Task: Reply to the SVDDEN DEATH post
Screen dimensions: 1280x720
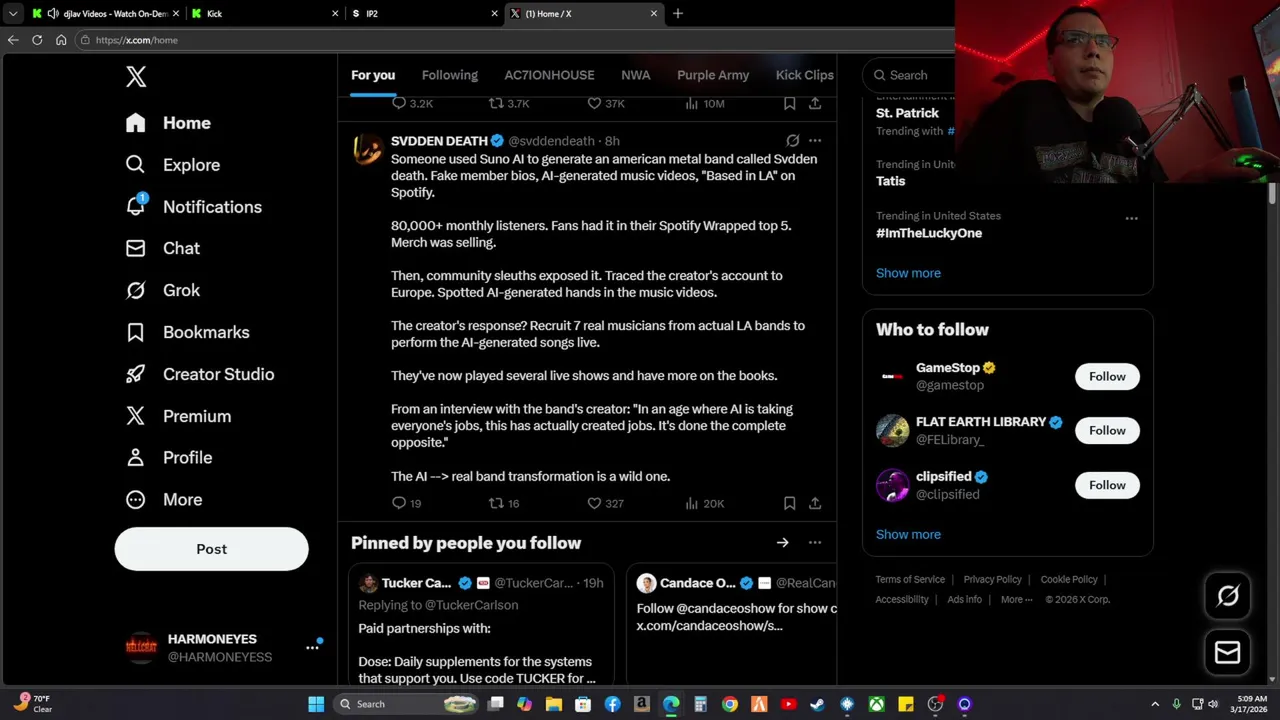Action: [406, 503]
